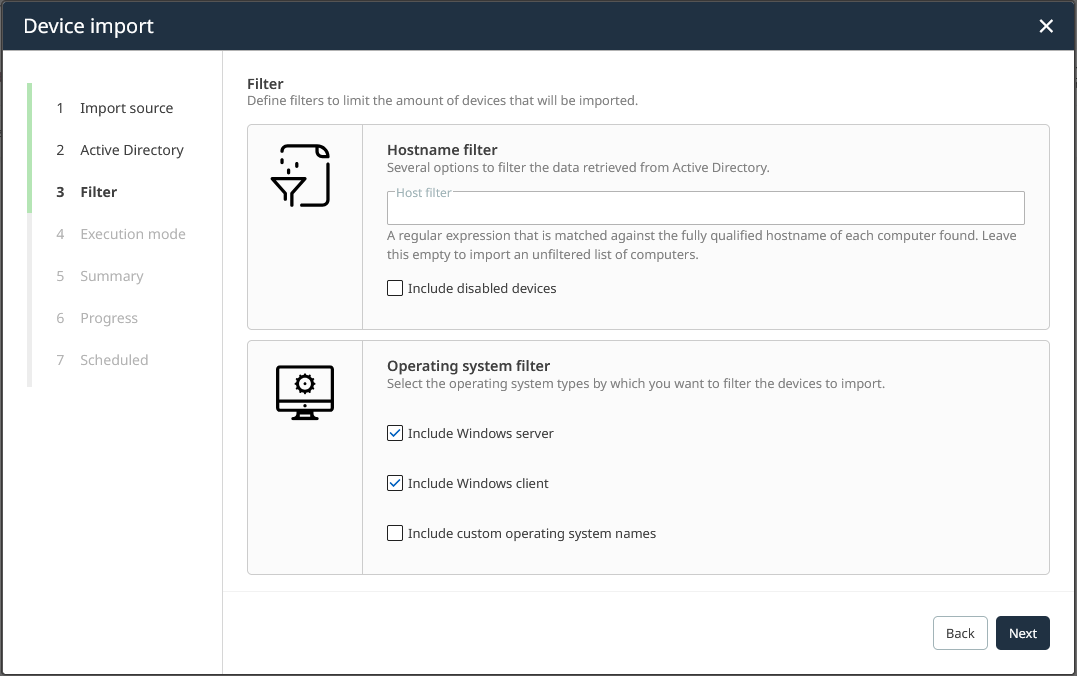1077x676 pixels.
Task: Close the Device import dialog
Action: point(1046,26)
